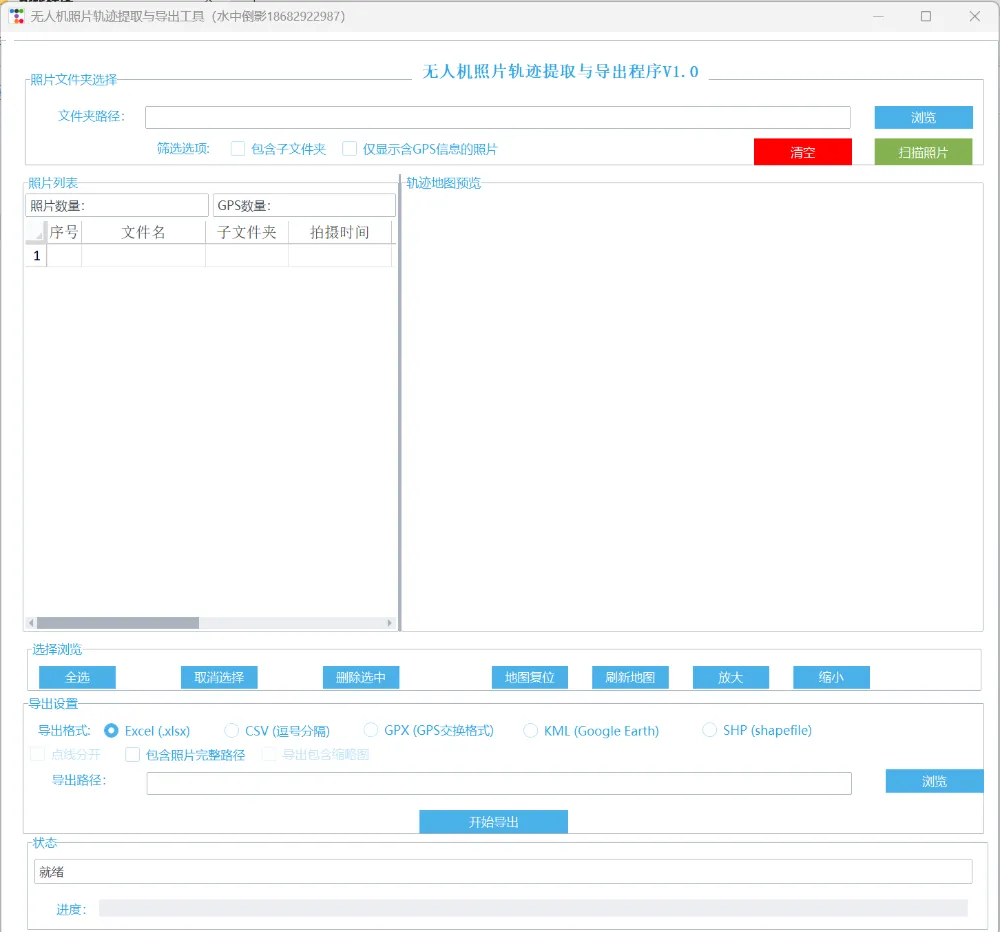
Task: Click the 刷新地图 button
Action: 630,677
